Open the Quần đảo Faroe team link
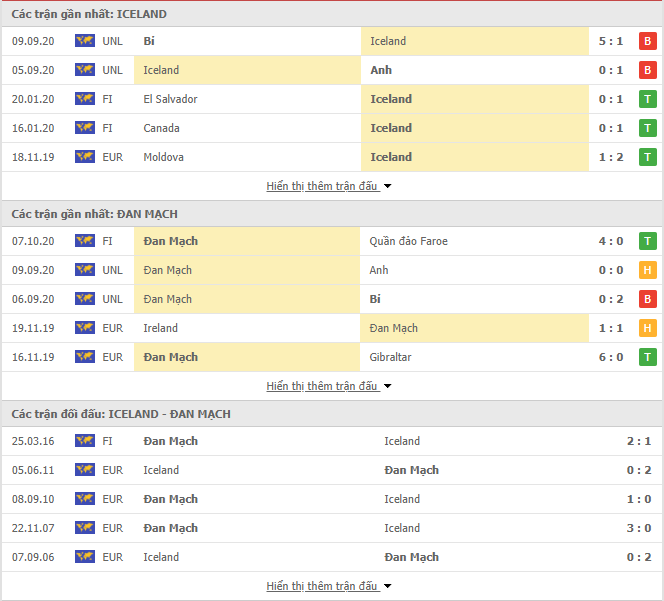This screenshot has width=664, height=601. click(408, 241)
